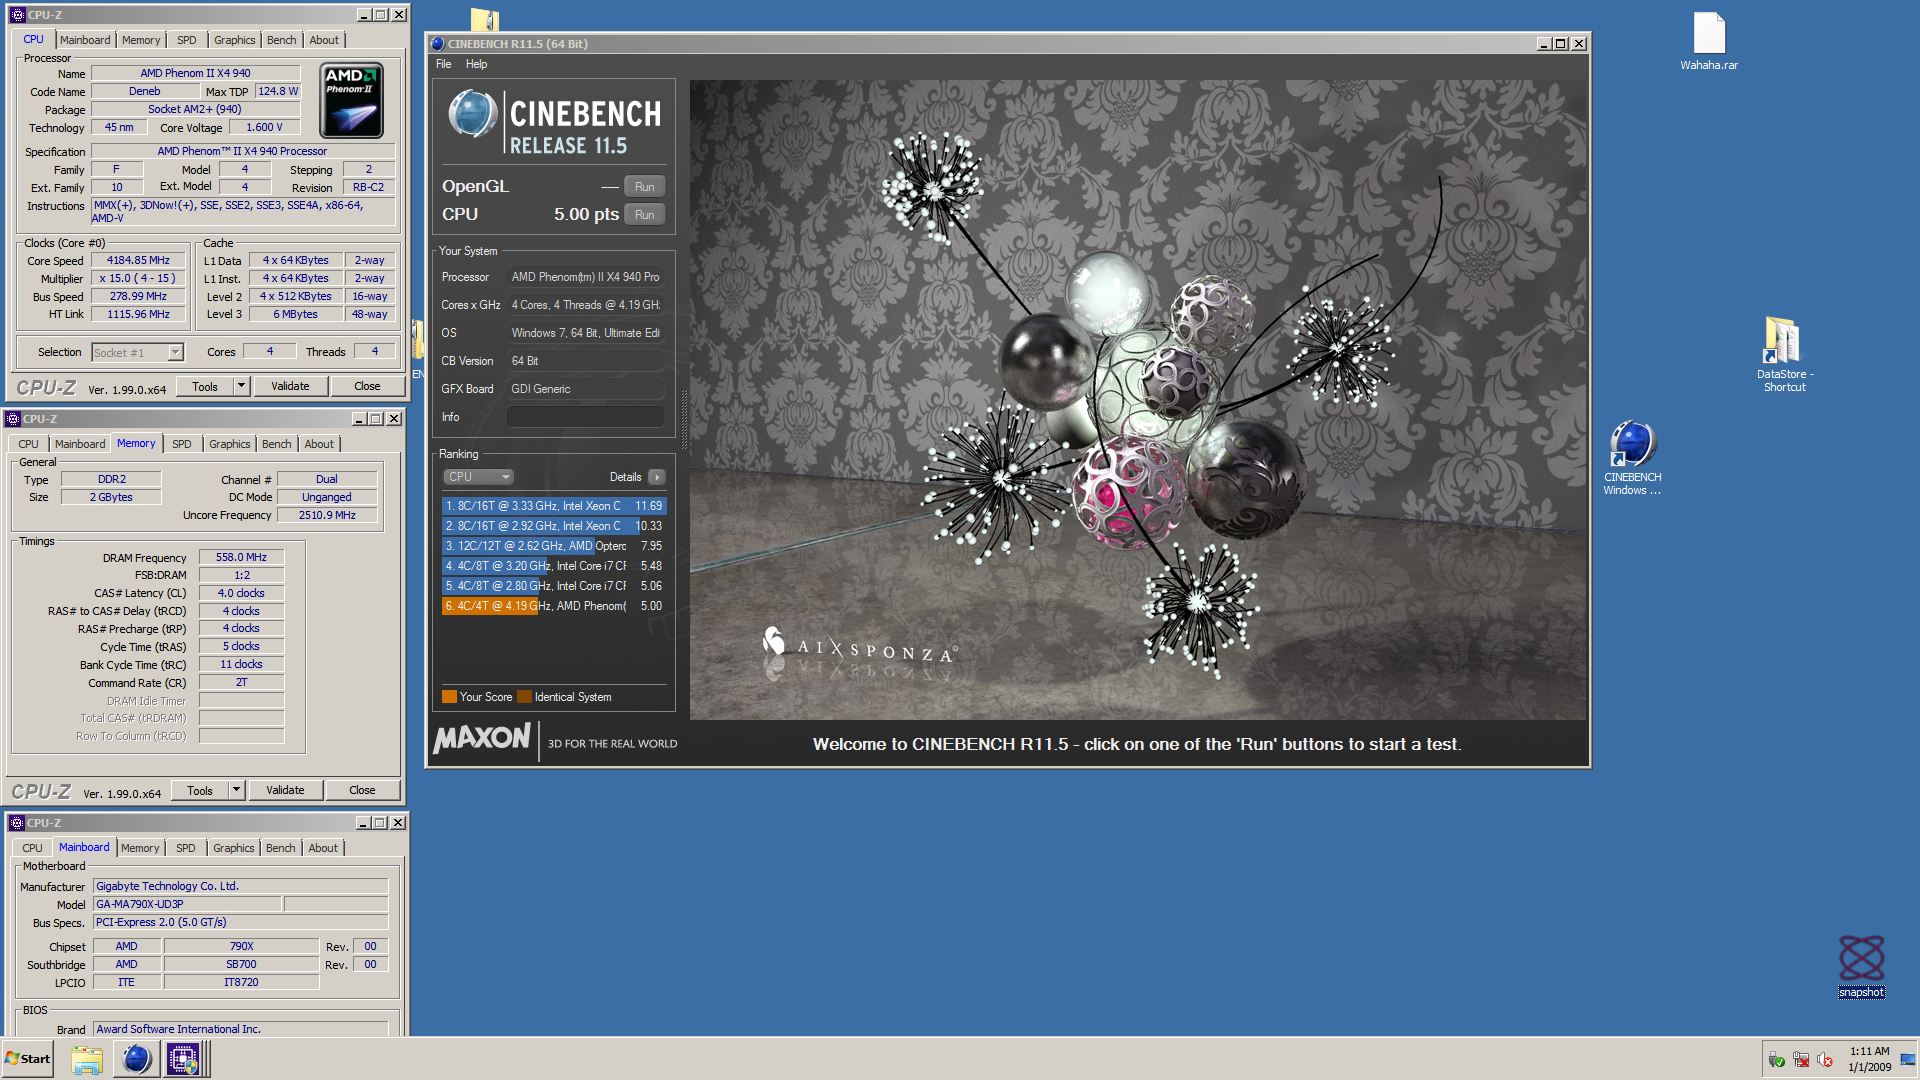Click the Show Desktop icon in tray

(1908, 1060)
